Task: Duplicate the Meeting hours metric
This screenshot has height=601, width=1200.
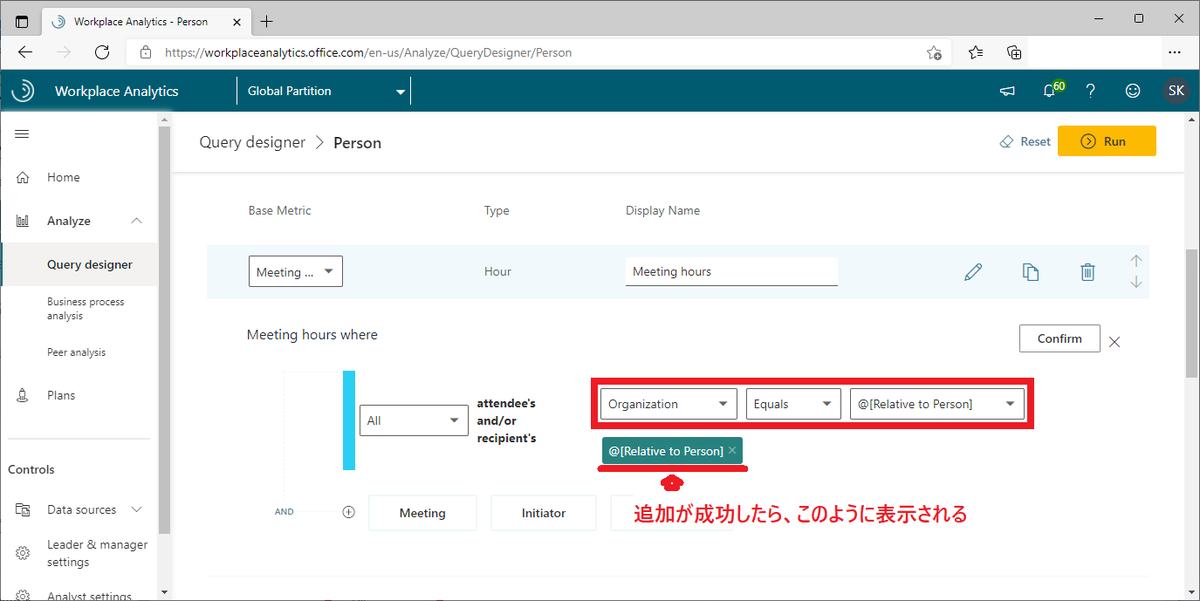Action: tap(1031, 272)
